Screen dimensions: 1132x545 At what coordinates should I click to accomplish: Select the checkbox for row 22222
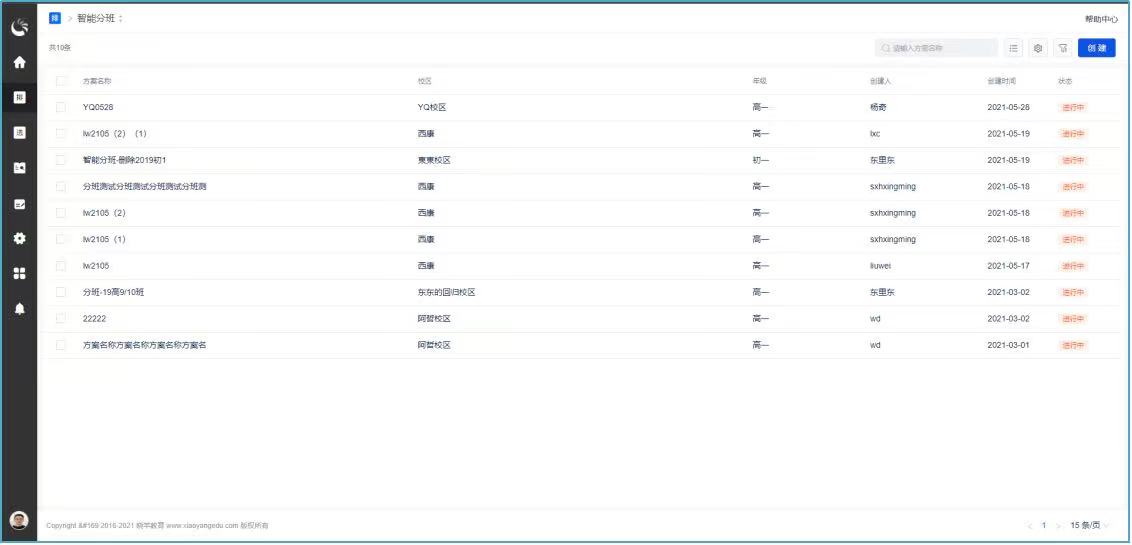coord(61,319)
